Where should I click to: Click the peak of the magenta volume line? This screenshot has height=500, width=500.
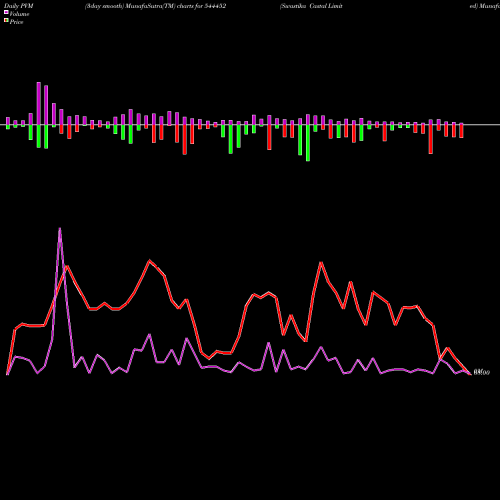point(60,229)
